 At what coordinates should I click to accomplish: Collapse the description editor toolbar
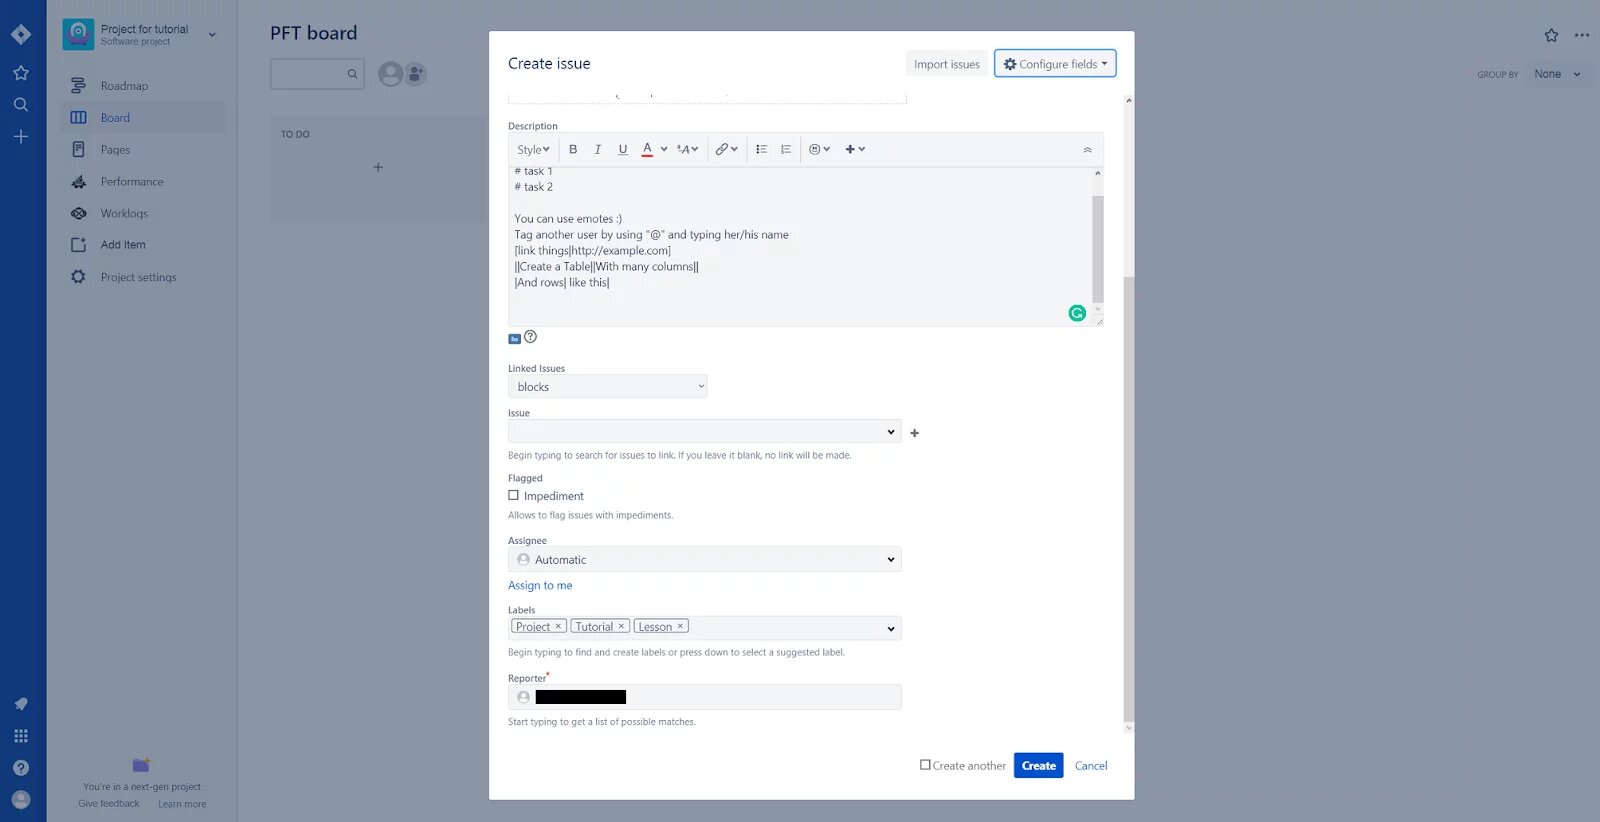pos(1087,150)
